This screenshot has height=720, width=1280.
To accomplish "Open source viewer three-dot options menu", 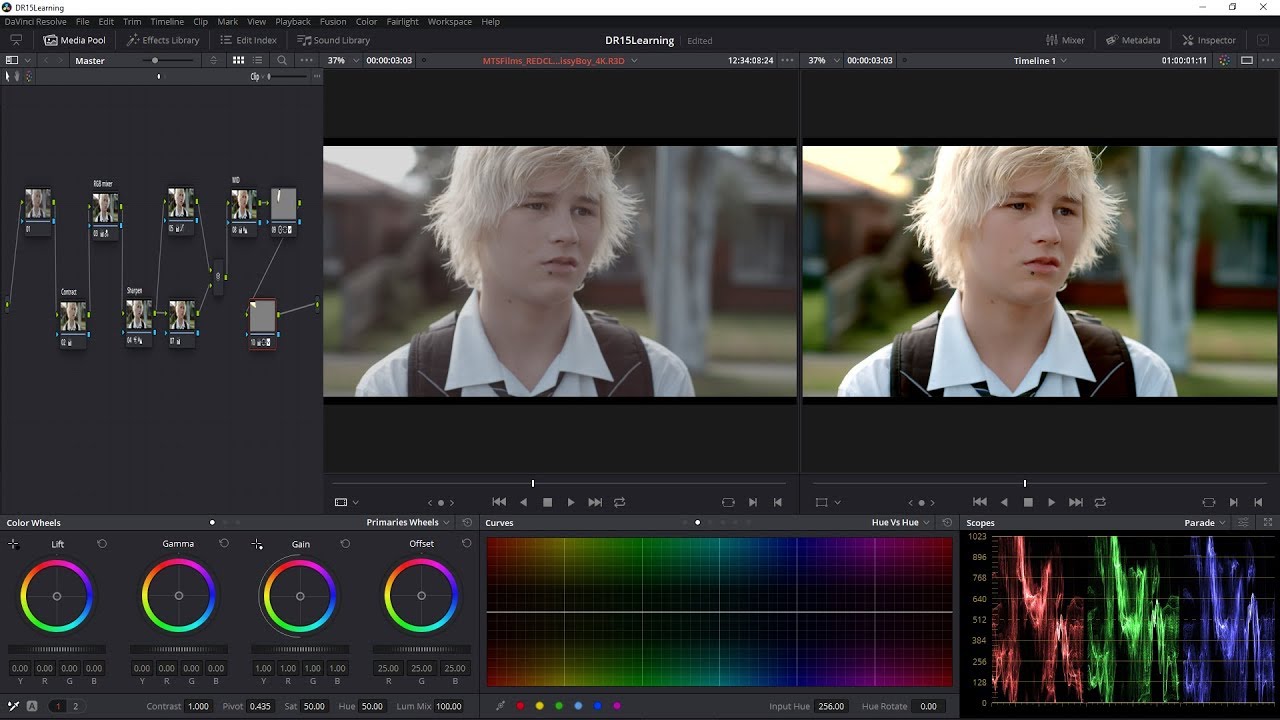I will click(x=787, y=60).
